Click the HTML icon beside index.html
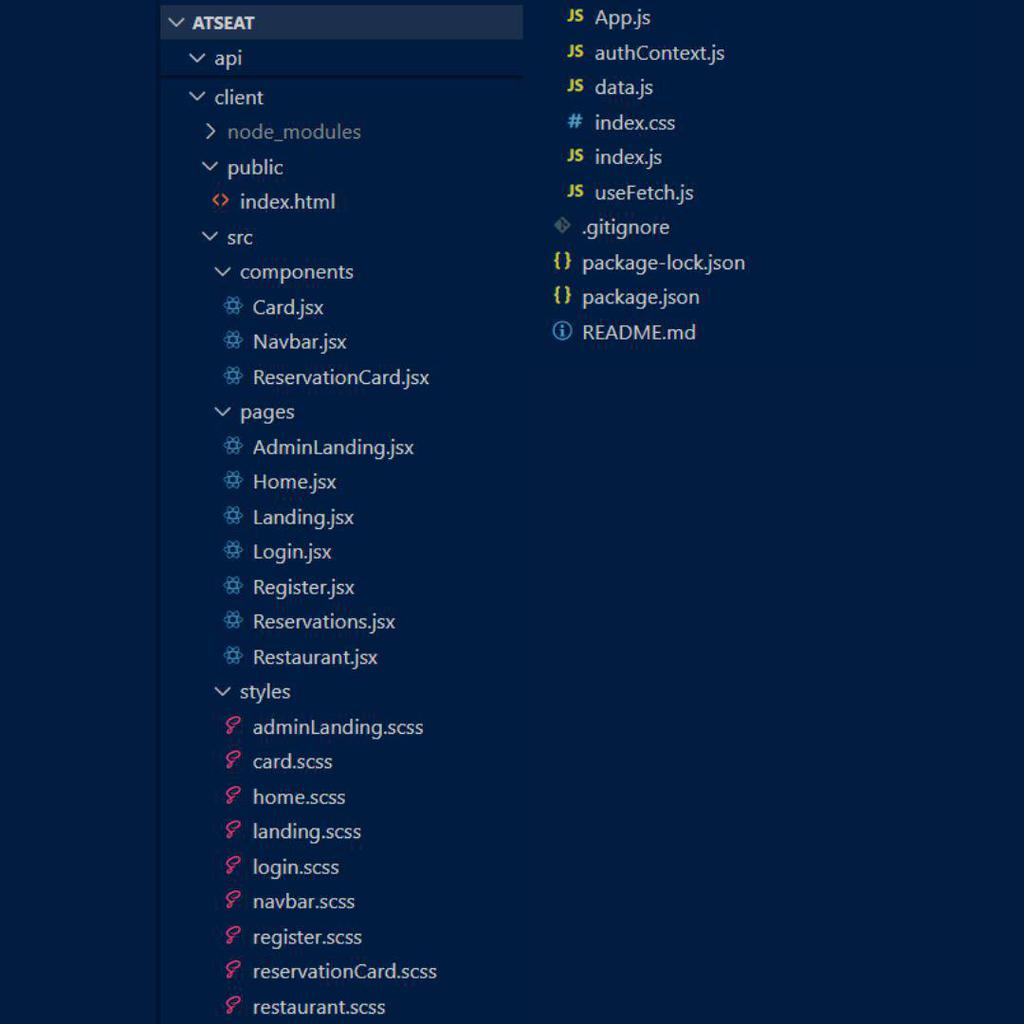The height and width of the screenshot is (1024, 1024). tap(221, 201)
